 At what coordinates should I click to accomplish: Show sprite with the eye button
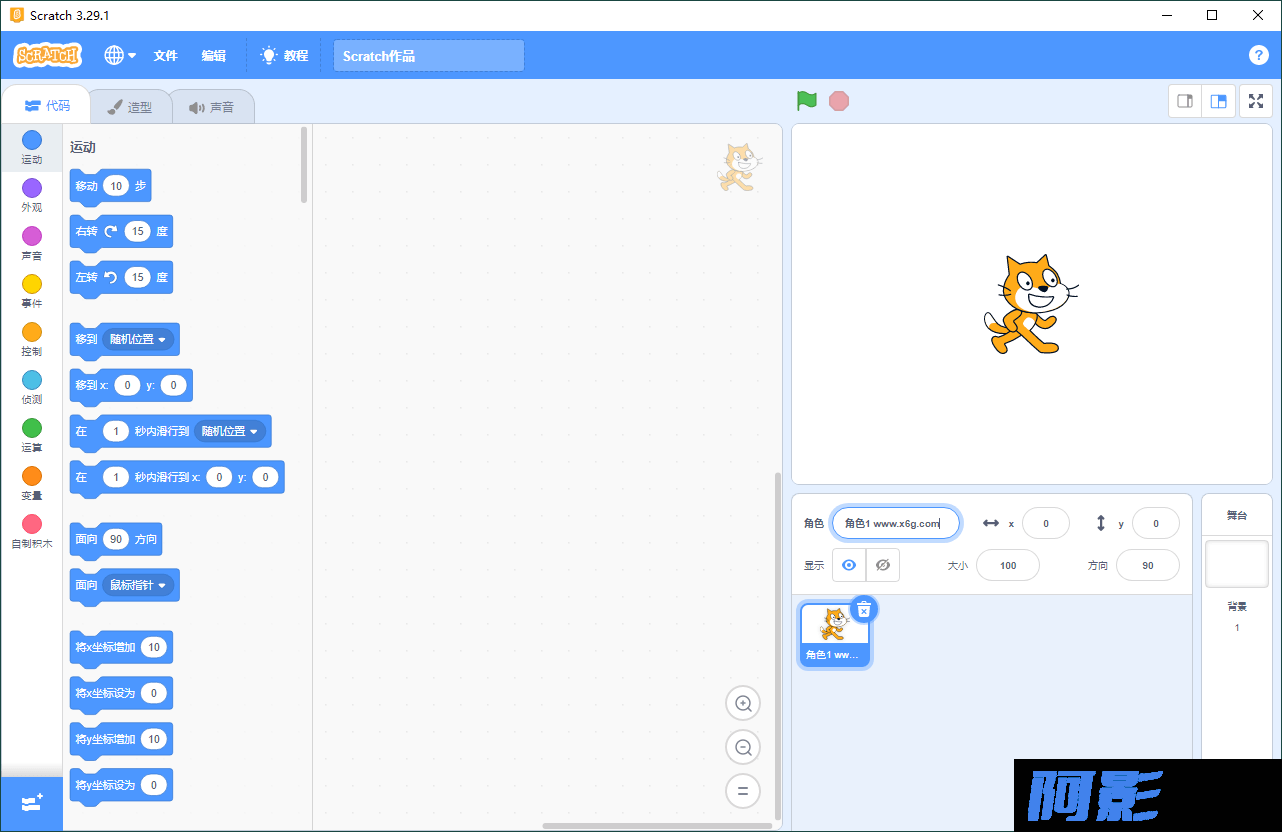pyautogui.click(x=849, y=565)
